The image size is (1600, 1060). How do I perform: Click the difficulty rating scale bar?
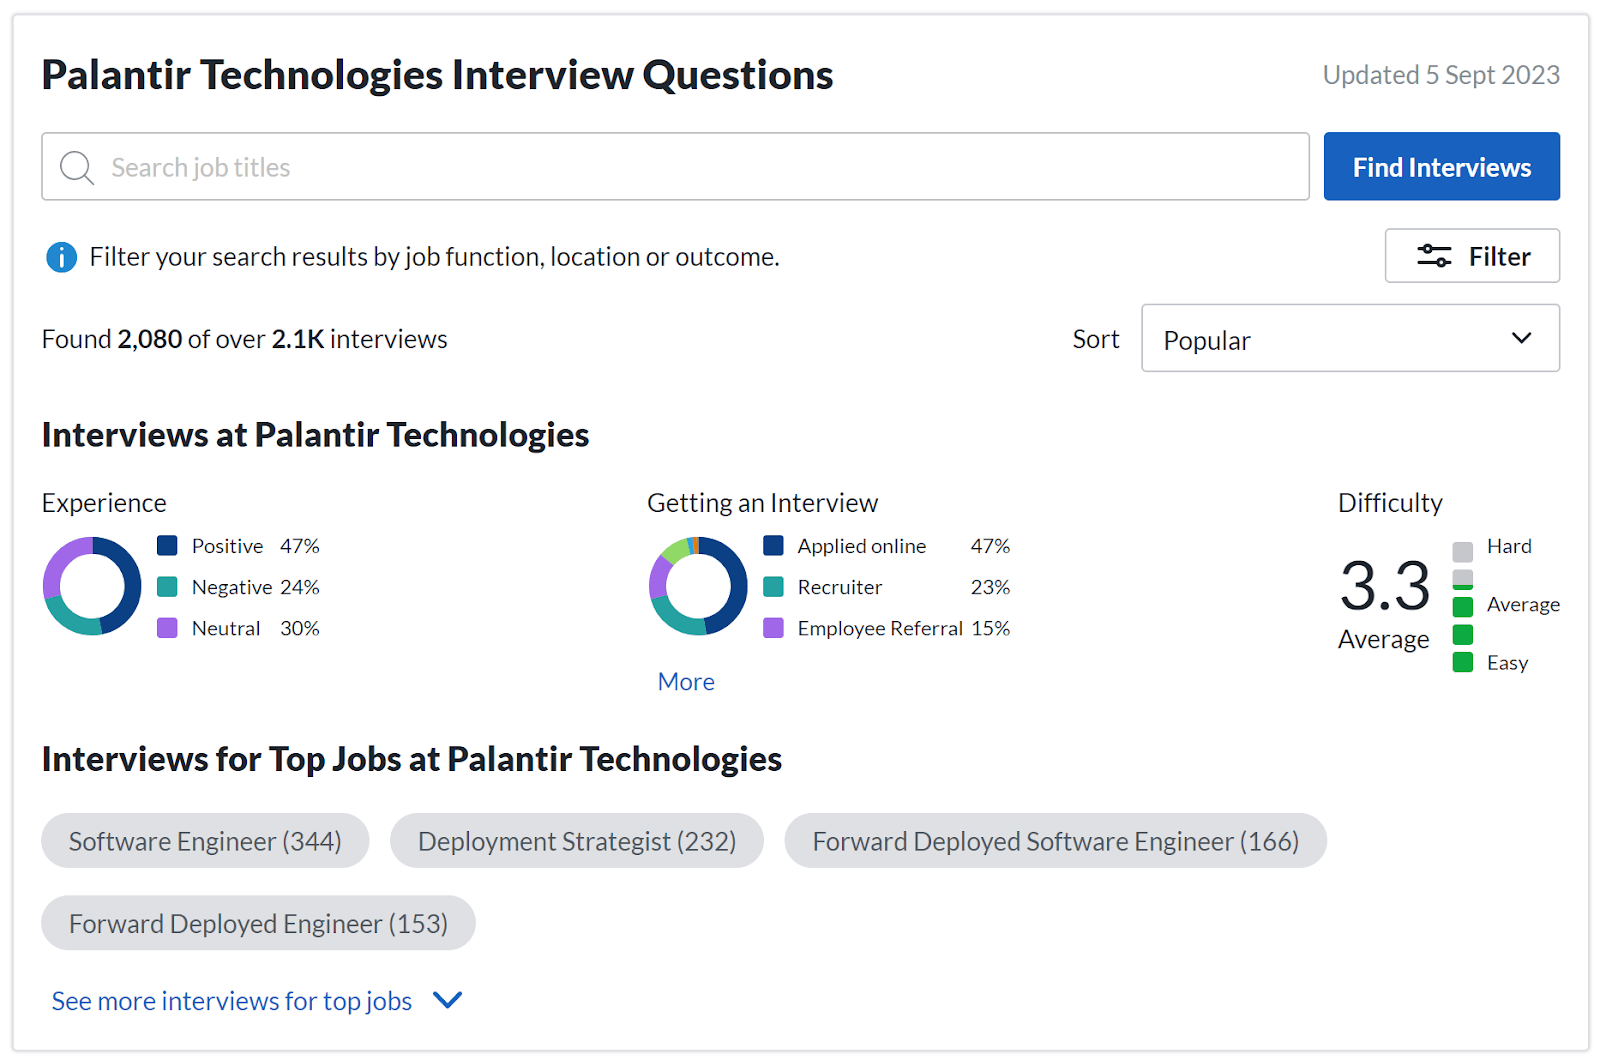pos(1463,604)
